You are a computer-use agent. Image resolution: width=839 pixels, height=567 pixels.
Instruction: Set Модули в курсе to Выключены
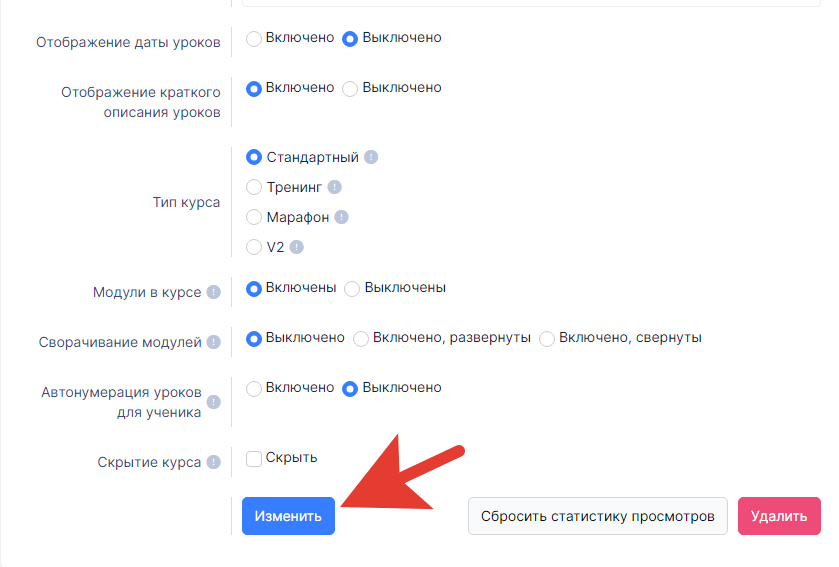(x=352, y=289)
